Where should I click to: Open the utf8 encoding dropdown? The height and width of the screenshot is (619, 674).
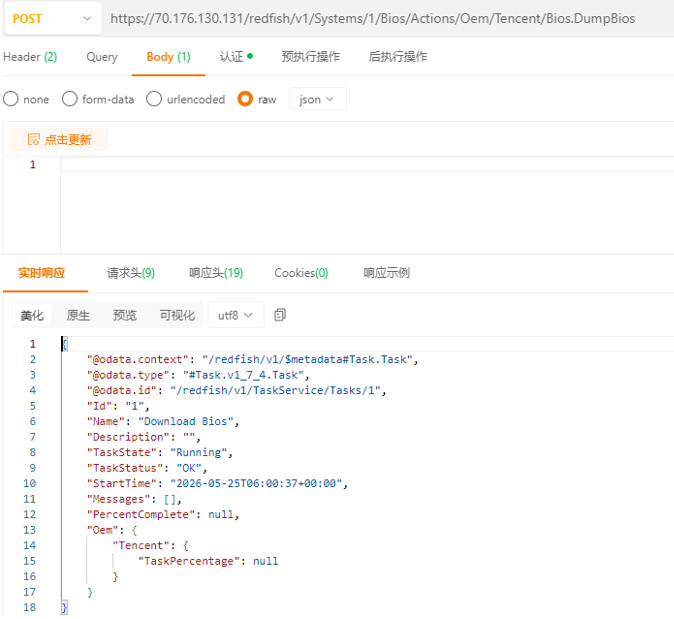coord(235,316)
